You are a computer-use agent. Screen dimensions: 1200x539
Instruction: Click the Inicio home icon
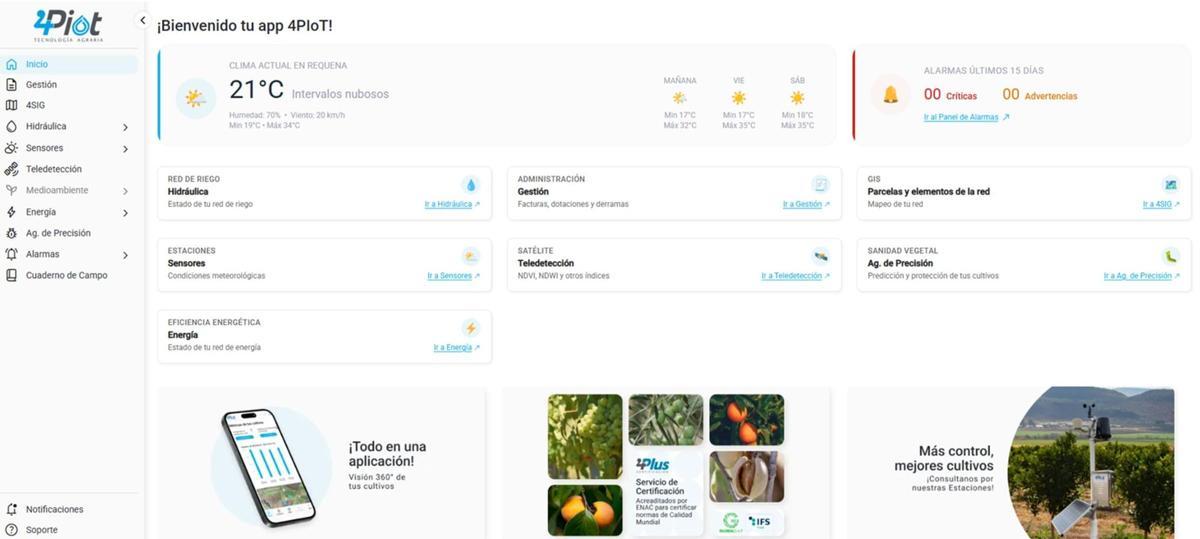11,64
